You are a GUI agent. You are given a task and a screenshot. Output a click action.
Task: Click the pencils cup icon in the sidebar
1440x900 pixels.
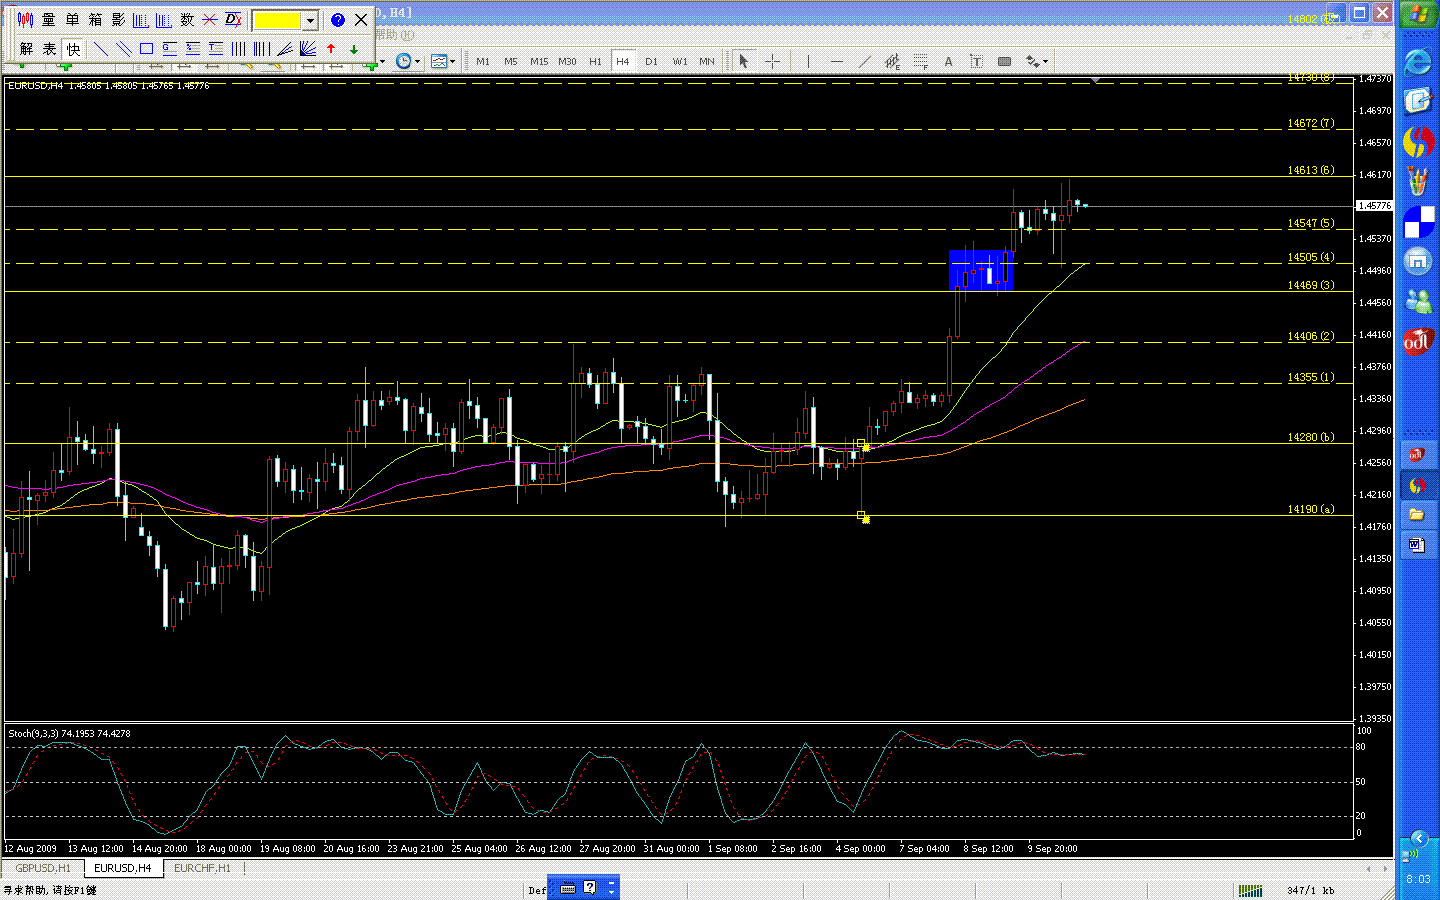pos(1418,180)
